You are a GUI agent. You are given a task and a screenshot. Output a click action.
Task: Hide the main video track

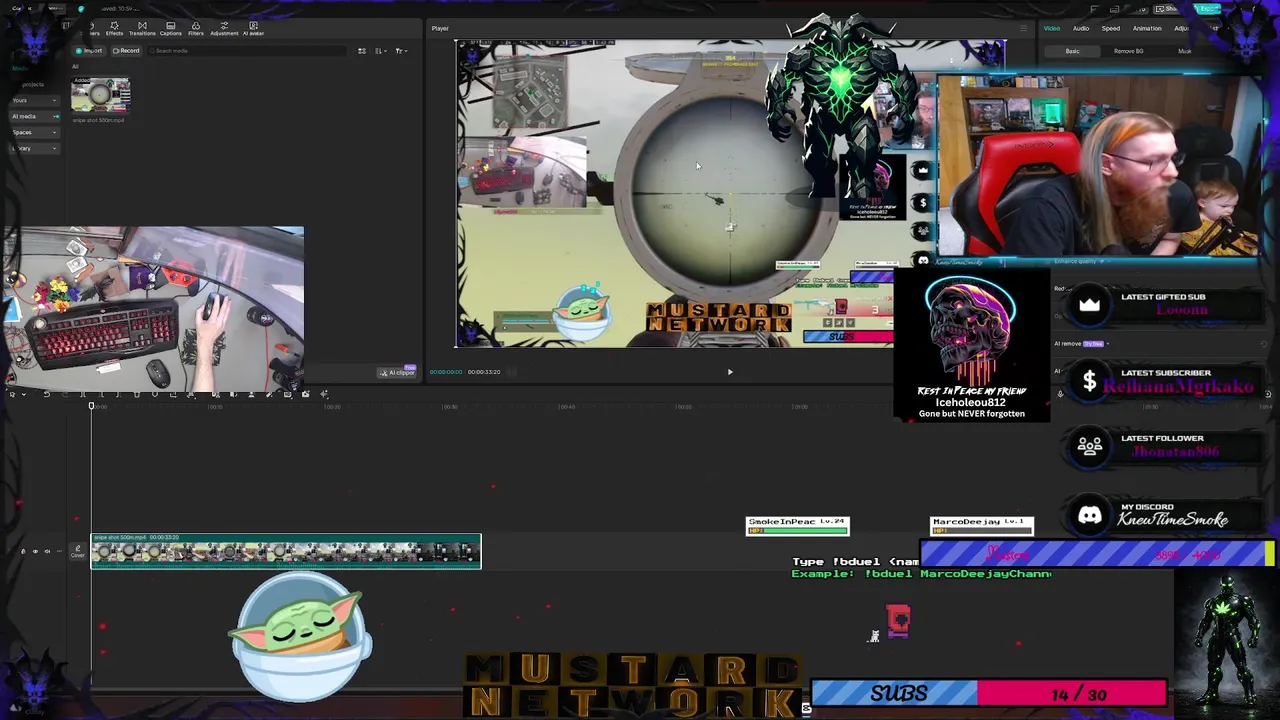[35, 551]
